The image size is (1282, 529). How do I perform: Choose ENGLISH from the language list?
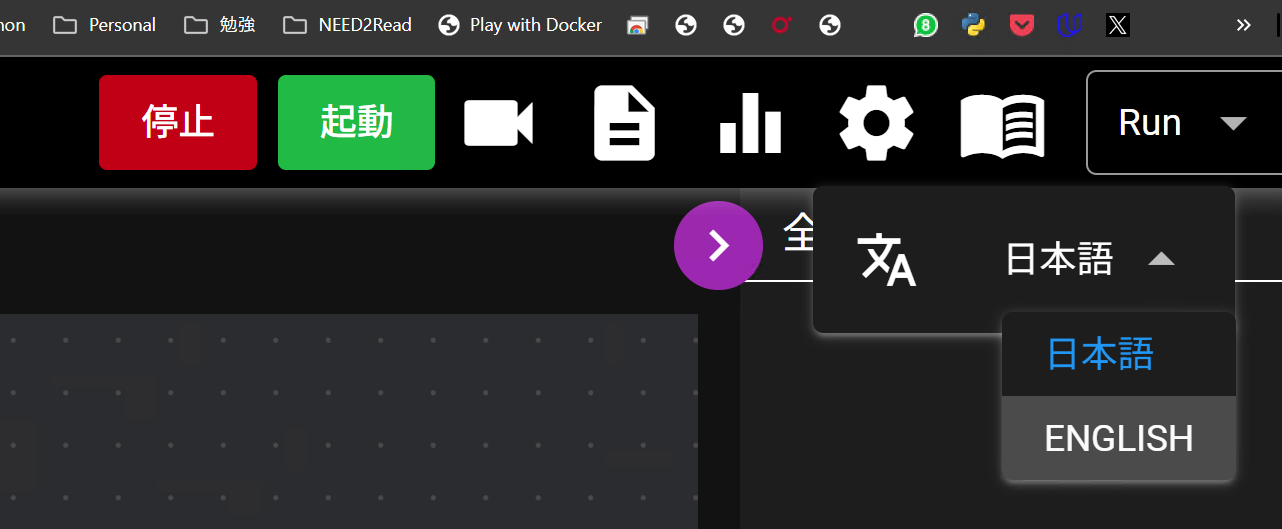1118,438
